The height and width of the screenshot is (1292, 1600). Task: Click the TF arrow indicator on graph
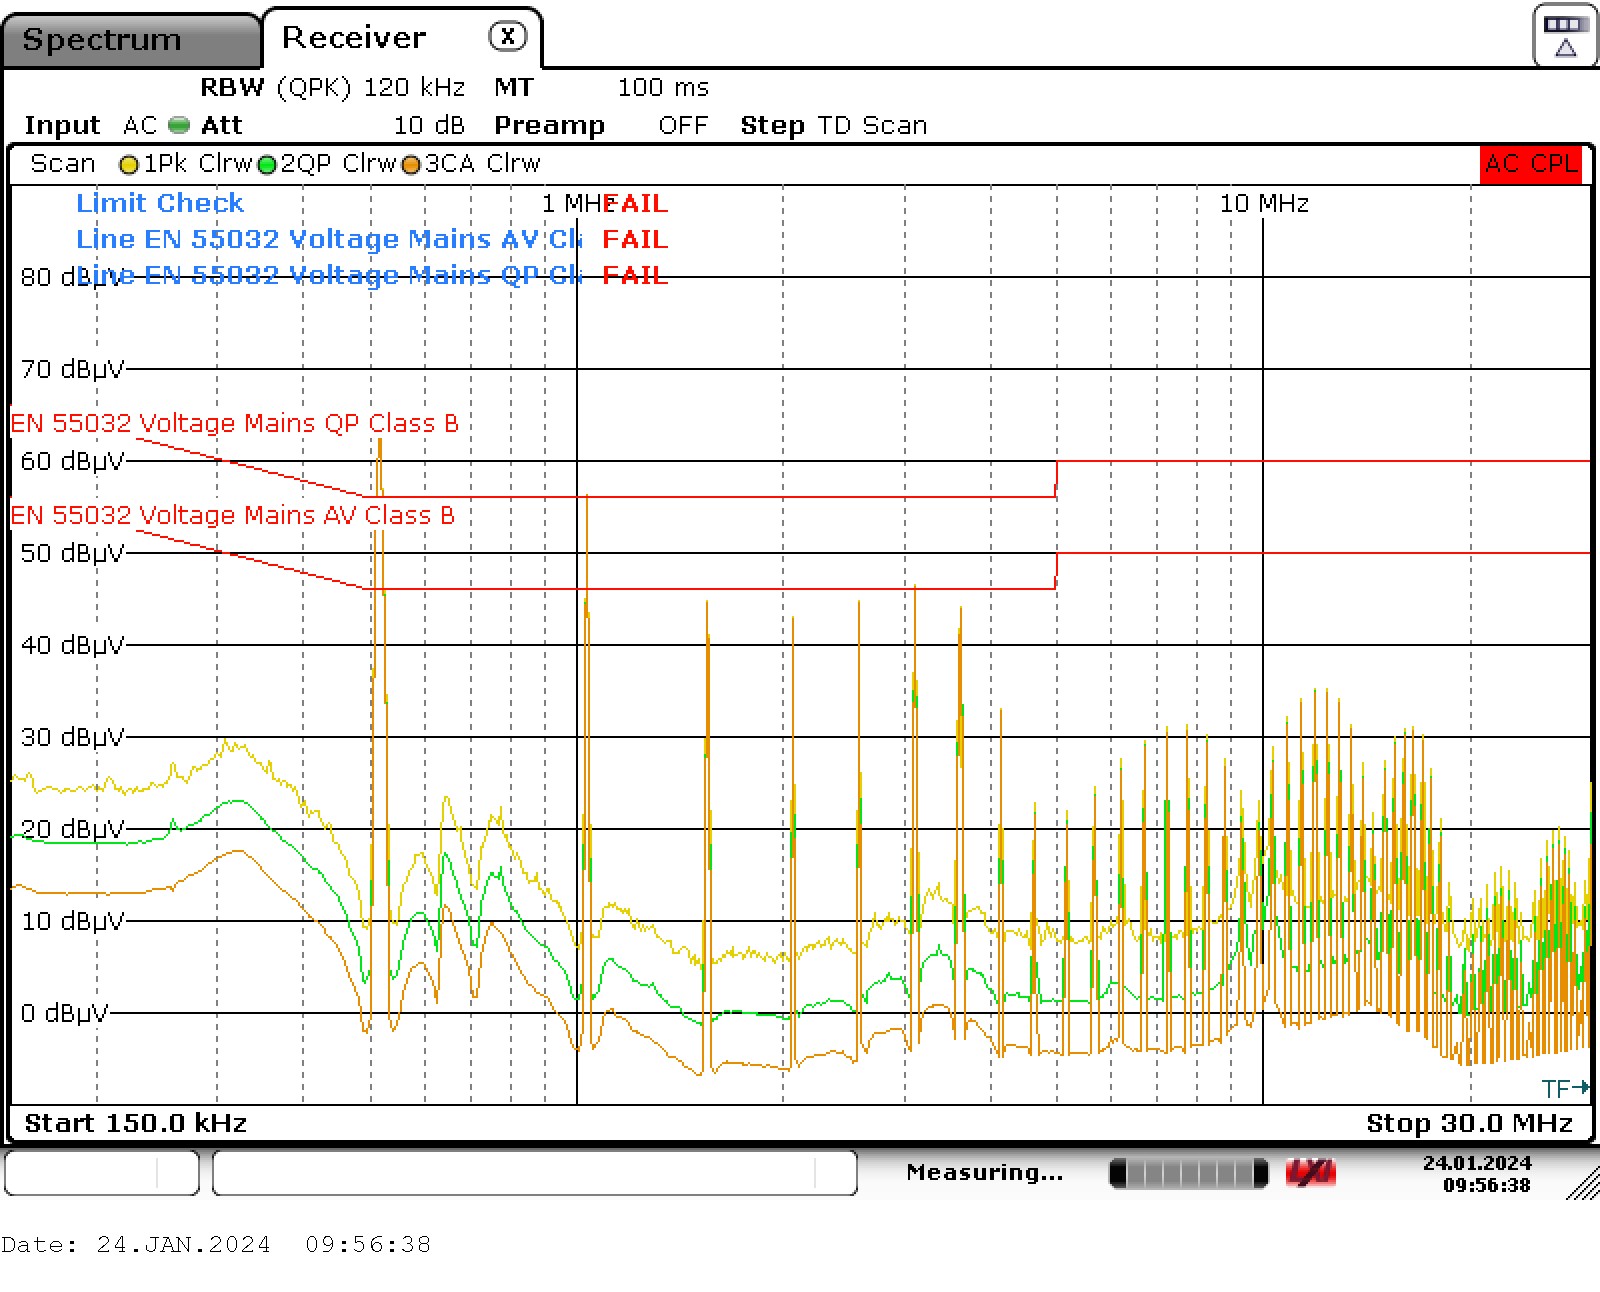1565,1088
